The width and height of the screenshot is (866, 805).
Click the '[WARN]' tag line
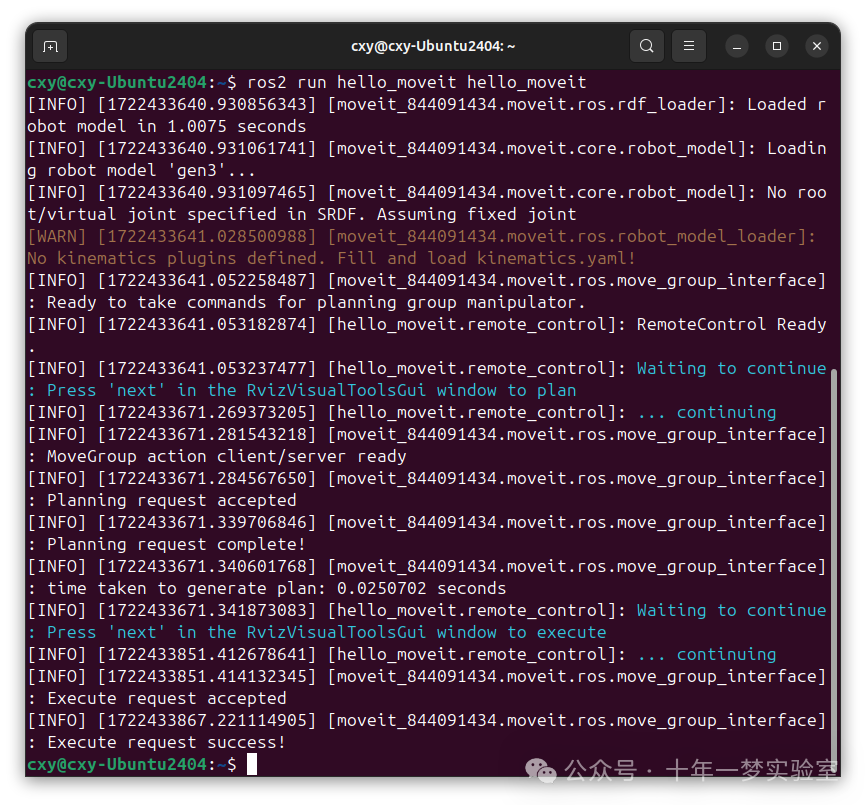pyautogui.click(x=421, y=237)
